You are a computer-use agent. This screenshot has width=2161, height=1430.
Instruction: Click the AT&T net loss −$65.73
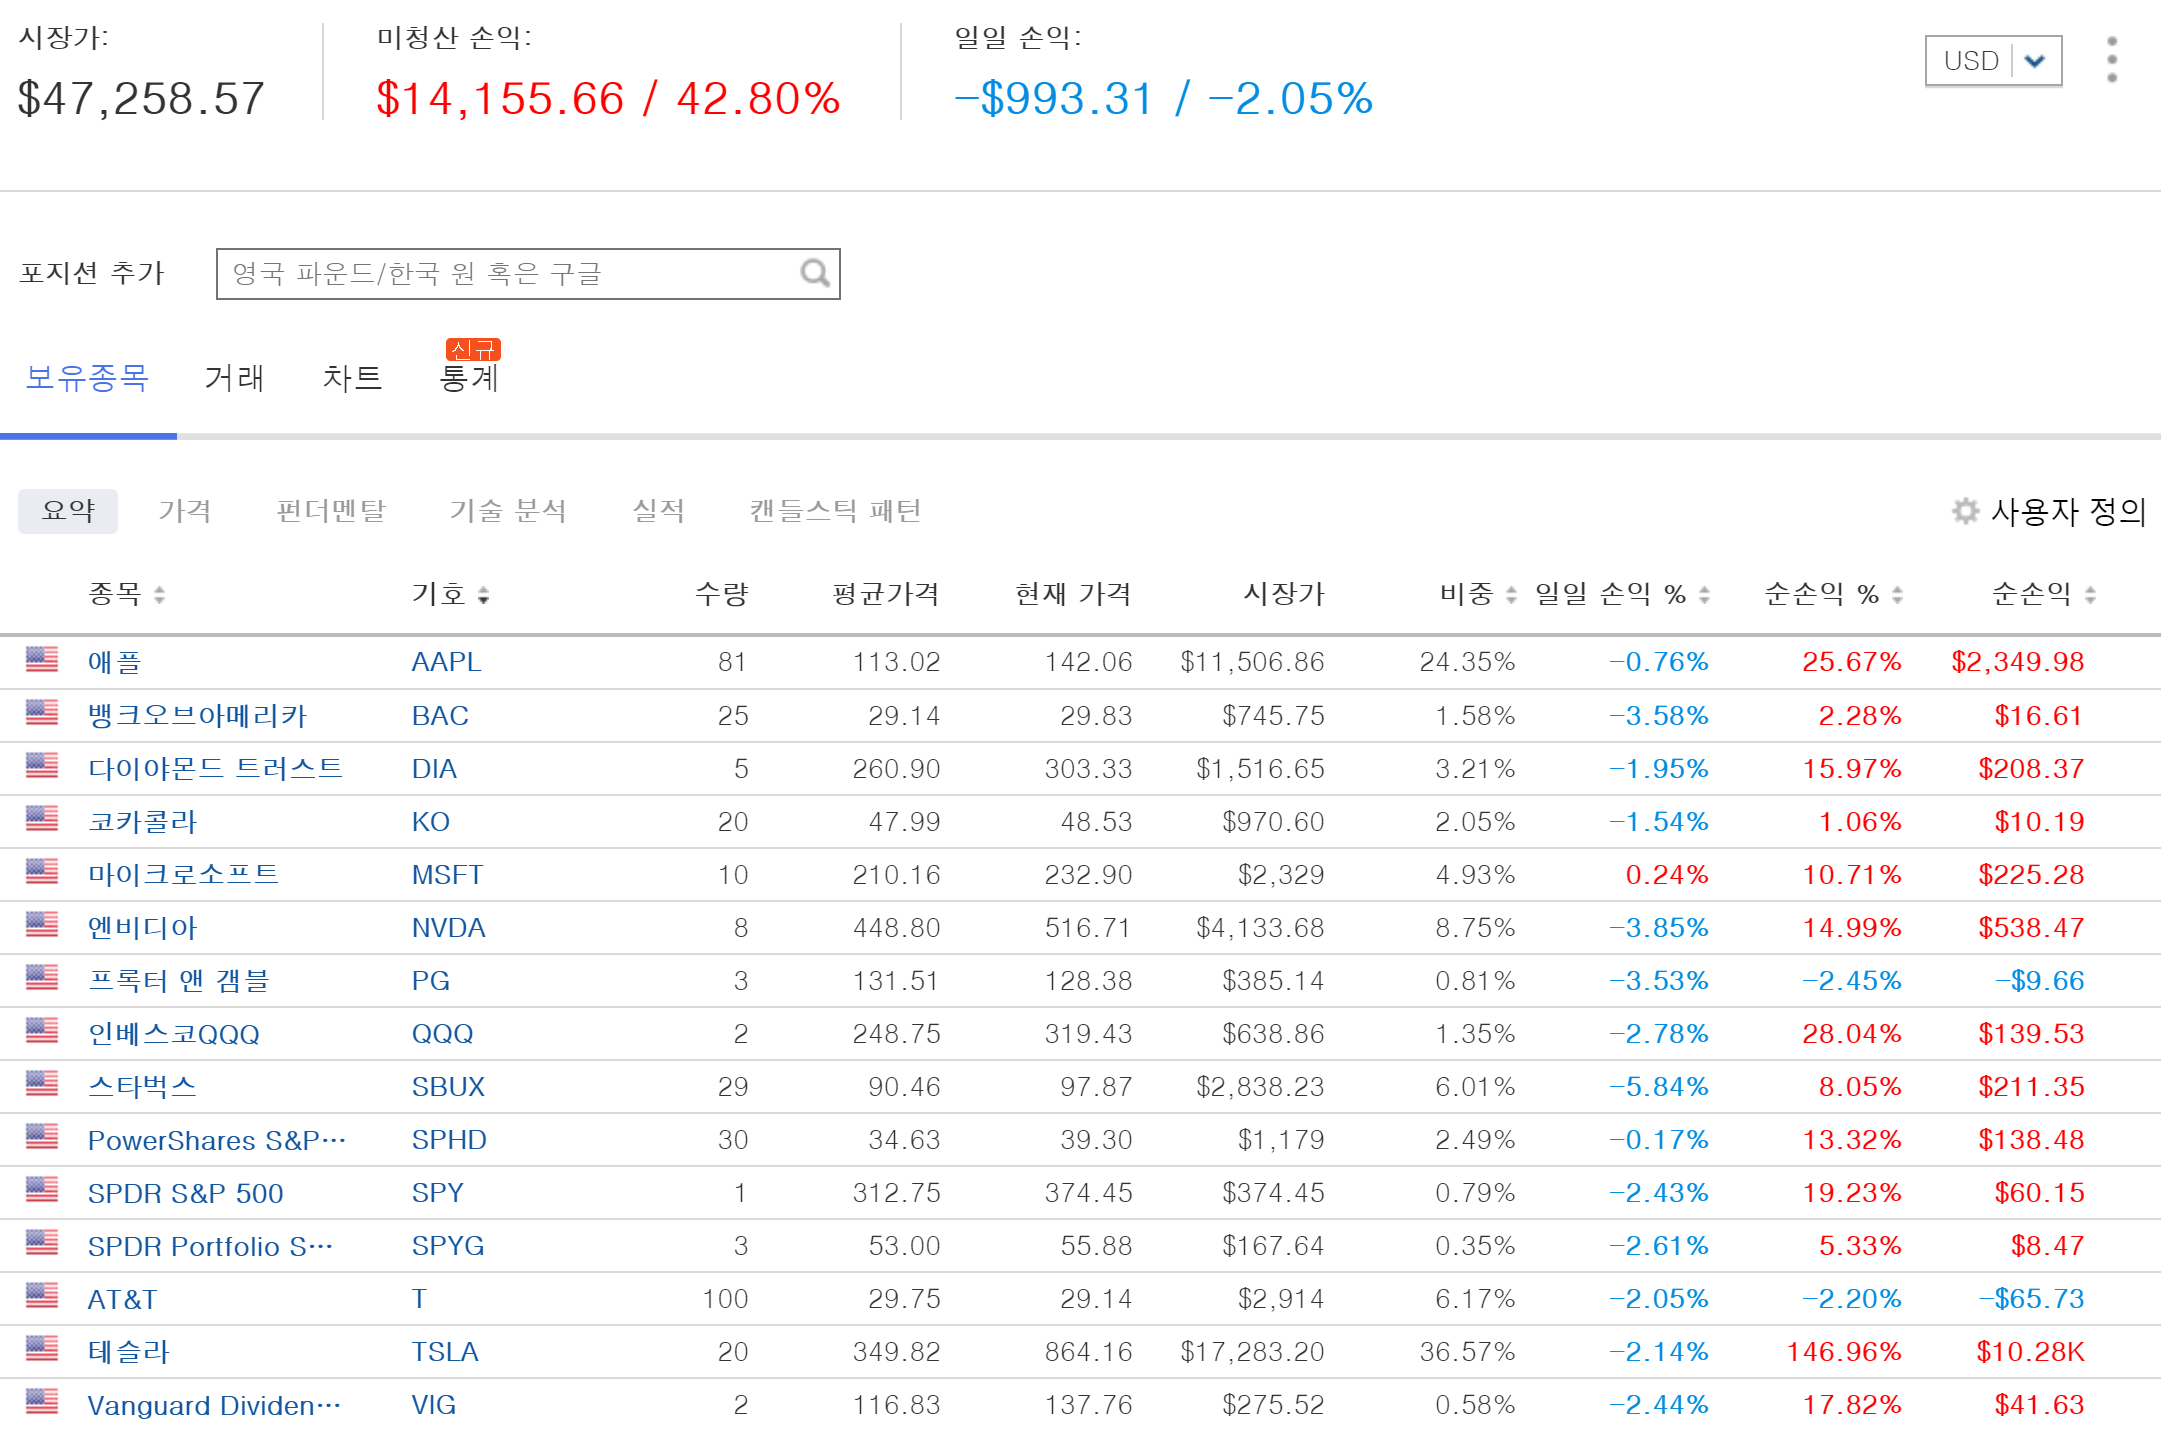[2031, 1299]
